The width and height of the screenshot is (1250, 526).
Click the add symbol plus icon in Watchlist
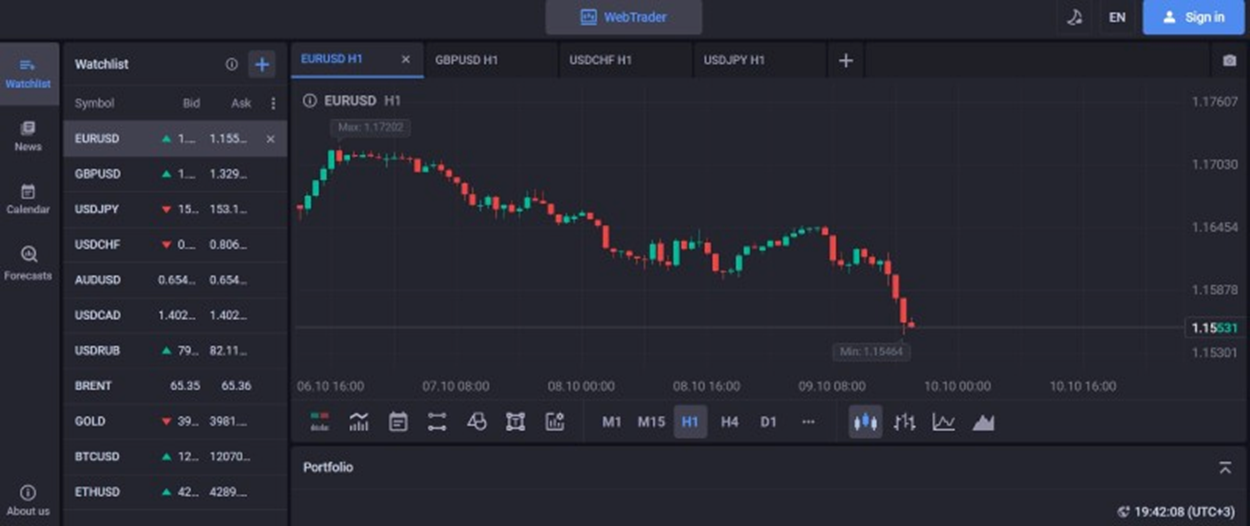[262, 65]
